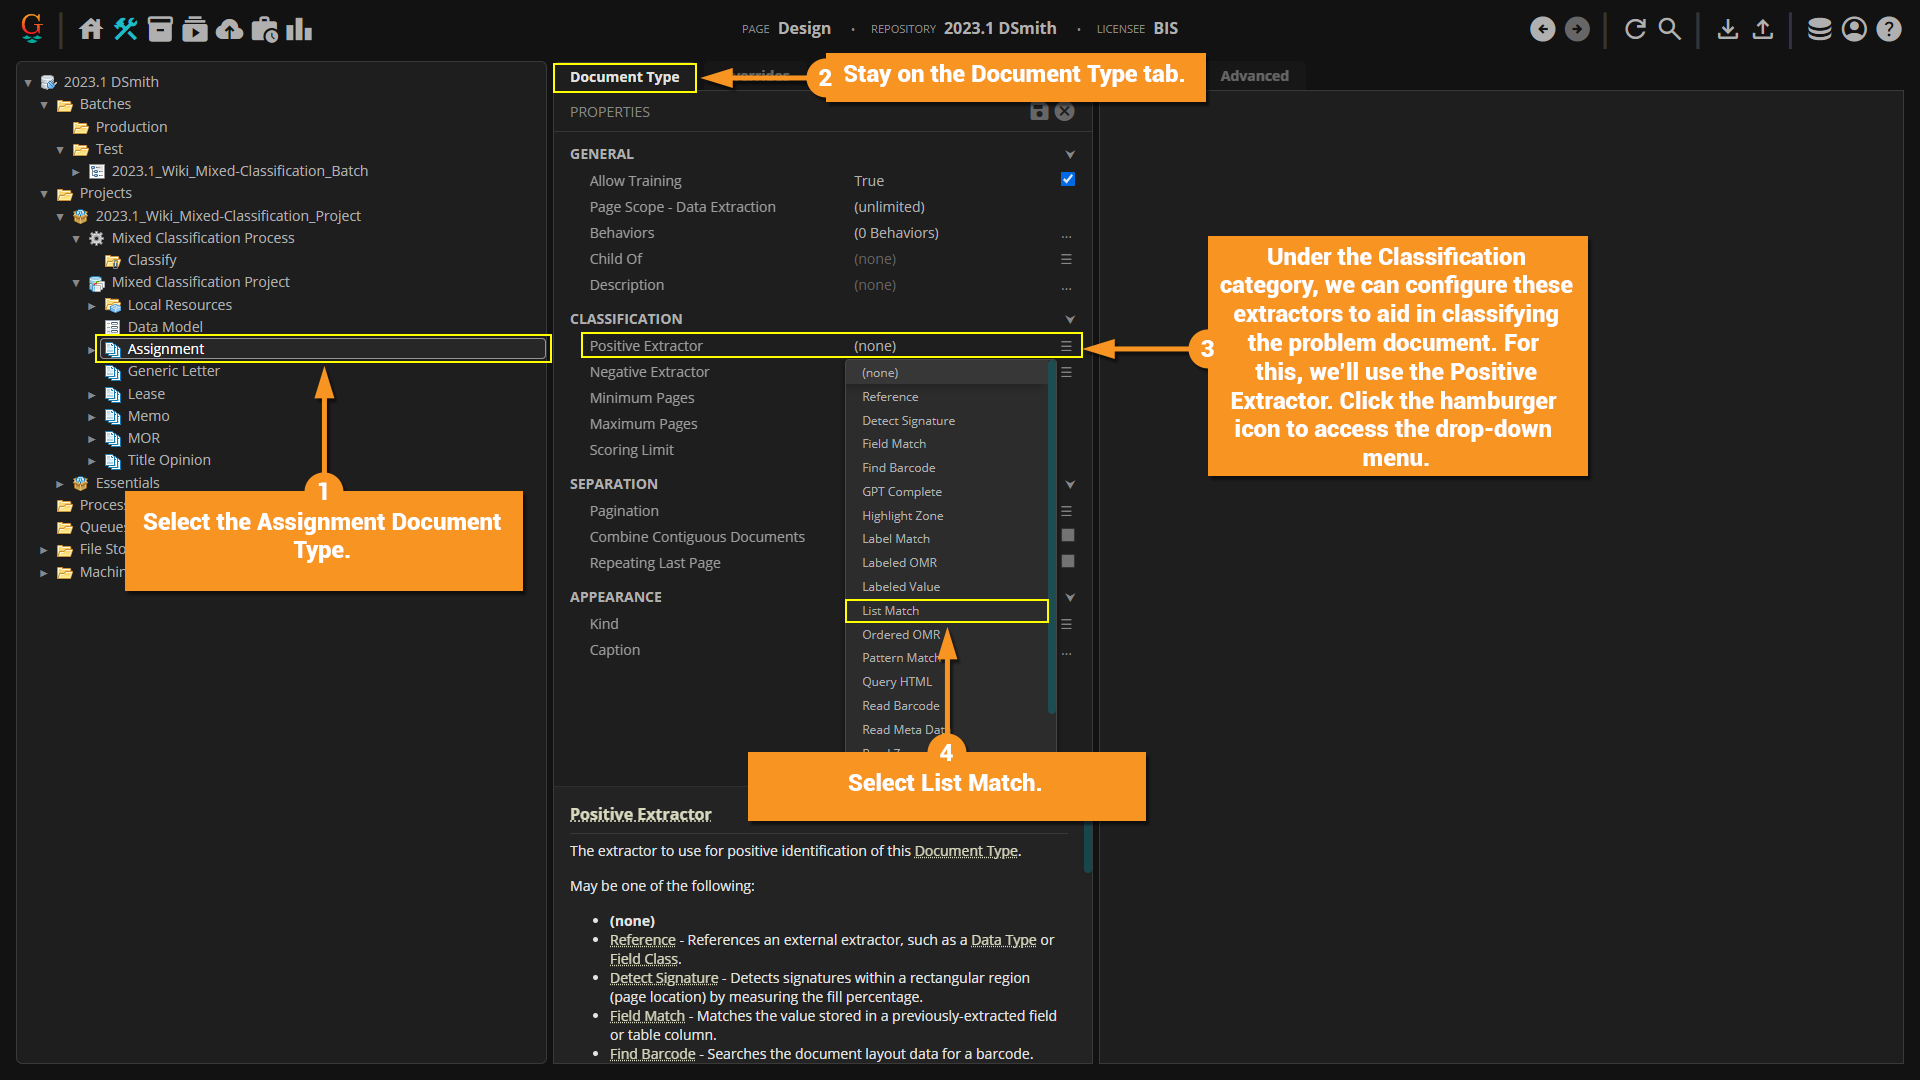This screenshot has height=1080, width=1920.
Task: Click the Design tools wrench icon
Action: click(126, 29)
